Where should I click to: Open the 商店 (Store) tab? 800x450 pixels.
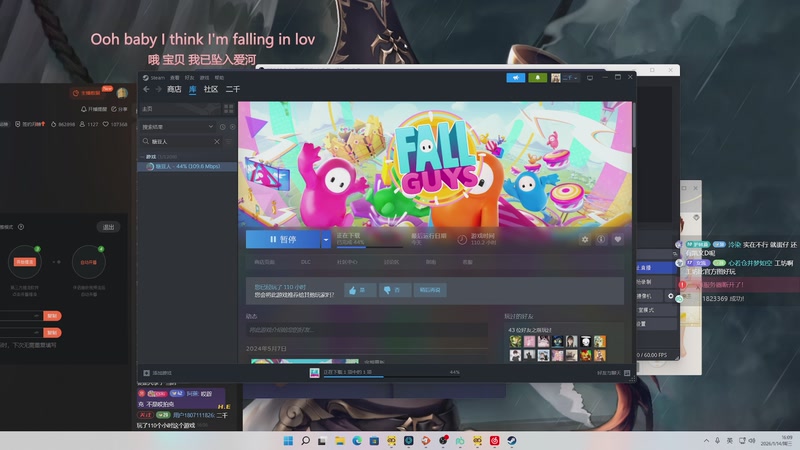pos(174,89)
